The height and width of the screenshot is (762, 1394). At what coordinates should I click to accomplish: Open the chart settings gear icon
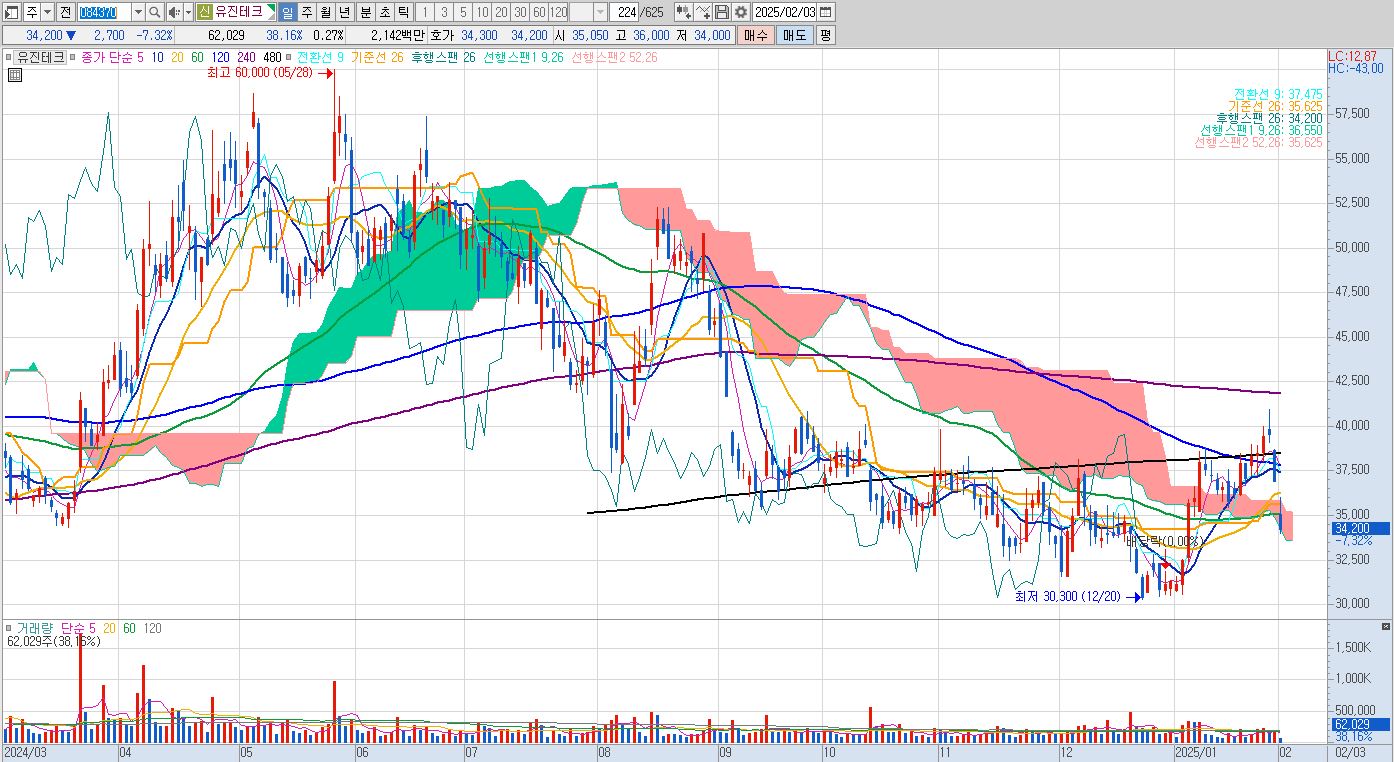point(740,12)
